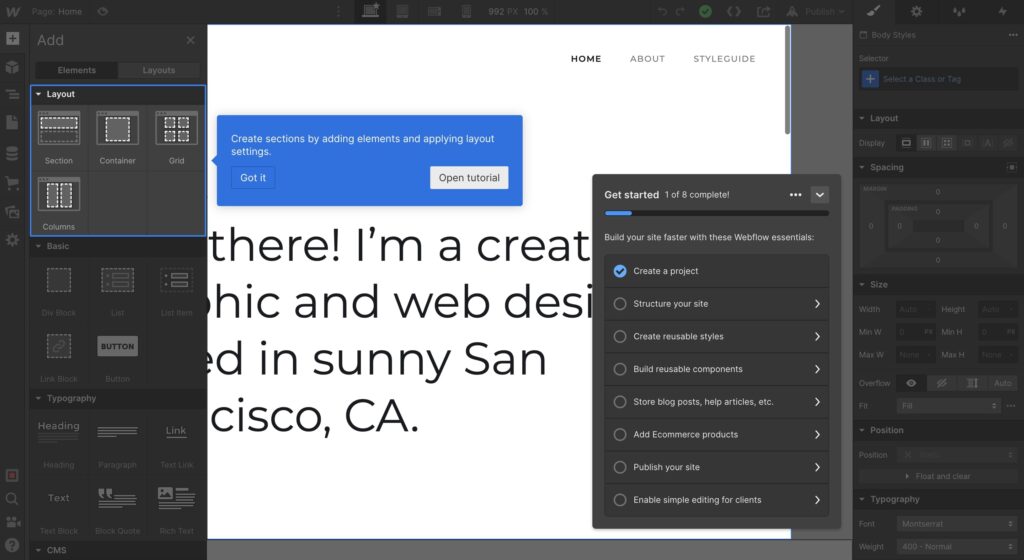The width and height of the screenshot is (1024, 560).
Task: Collapse the Layout section in Add panel
Action: 38,94
